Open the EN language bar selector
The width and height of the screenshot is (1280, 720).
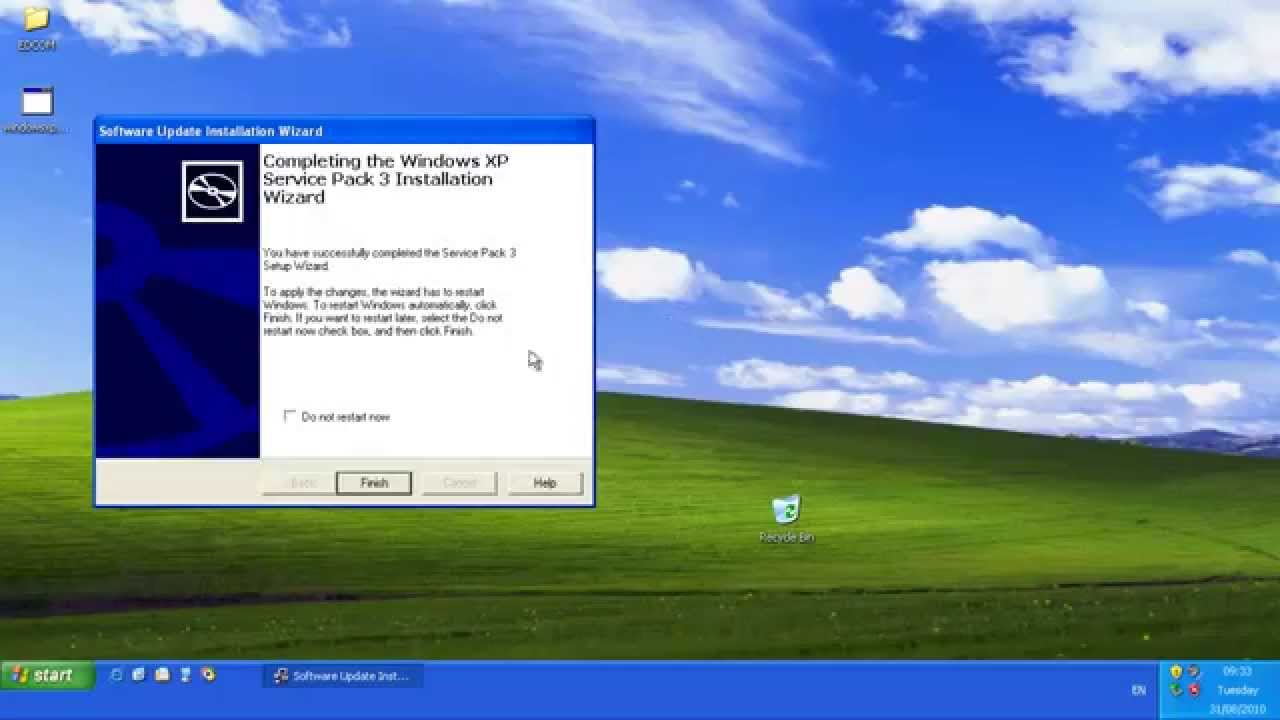tap(1138, 690)
